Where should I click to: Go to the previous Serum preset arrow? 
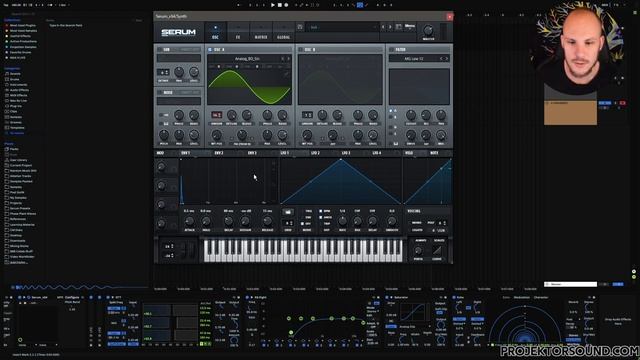pos(383,27)
